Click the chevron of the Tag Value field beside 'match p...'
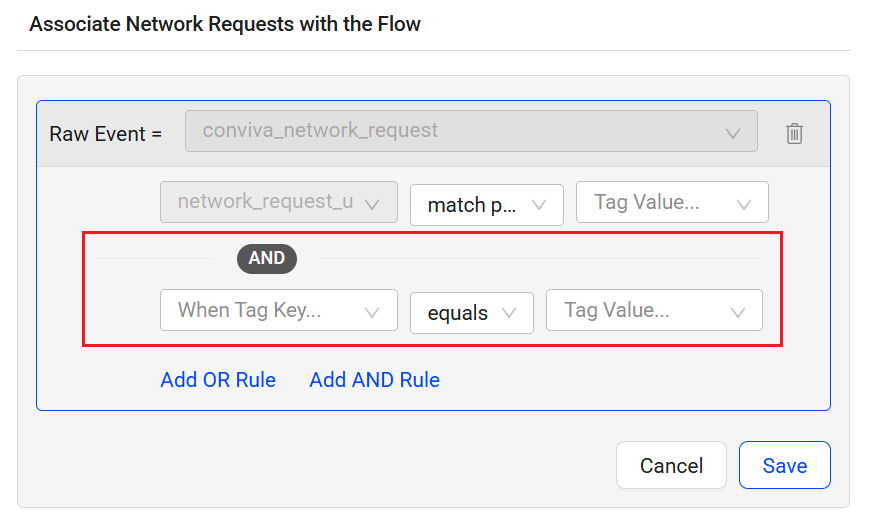 pyautogui.click(x=744, y=204)
